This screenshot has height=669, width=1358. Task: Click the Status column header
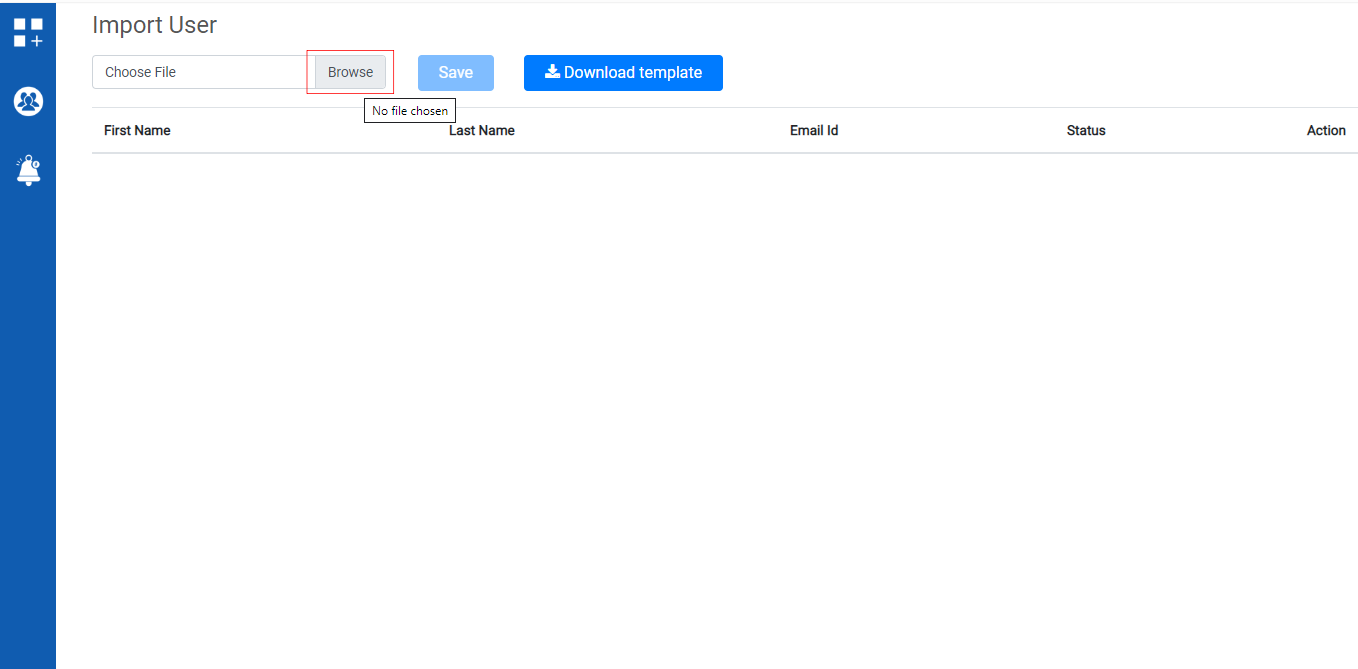click(1086, 131)
